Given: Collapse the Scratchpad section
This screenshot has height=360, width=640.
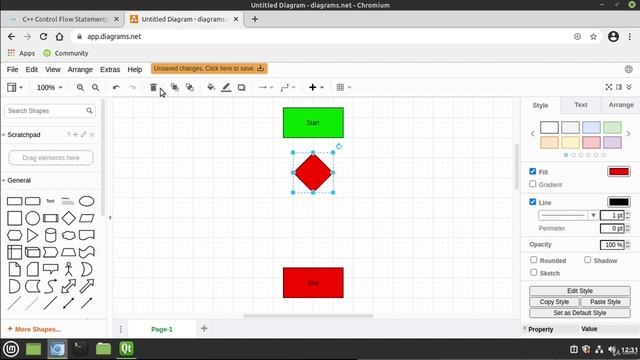Looking at the screenshot, I should 24,135.
